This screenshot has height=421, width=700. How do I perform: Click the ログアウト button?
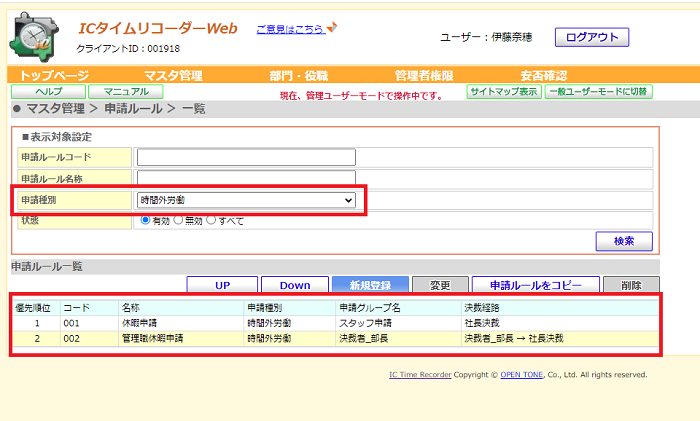click(x=592, y=37)
